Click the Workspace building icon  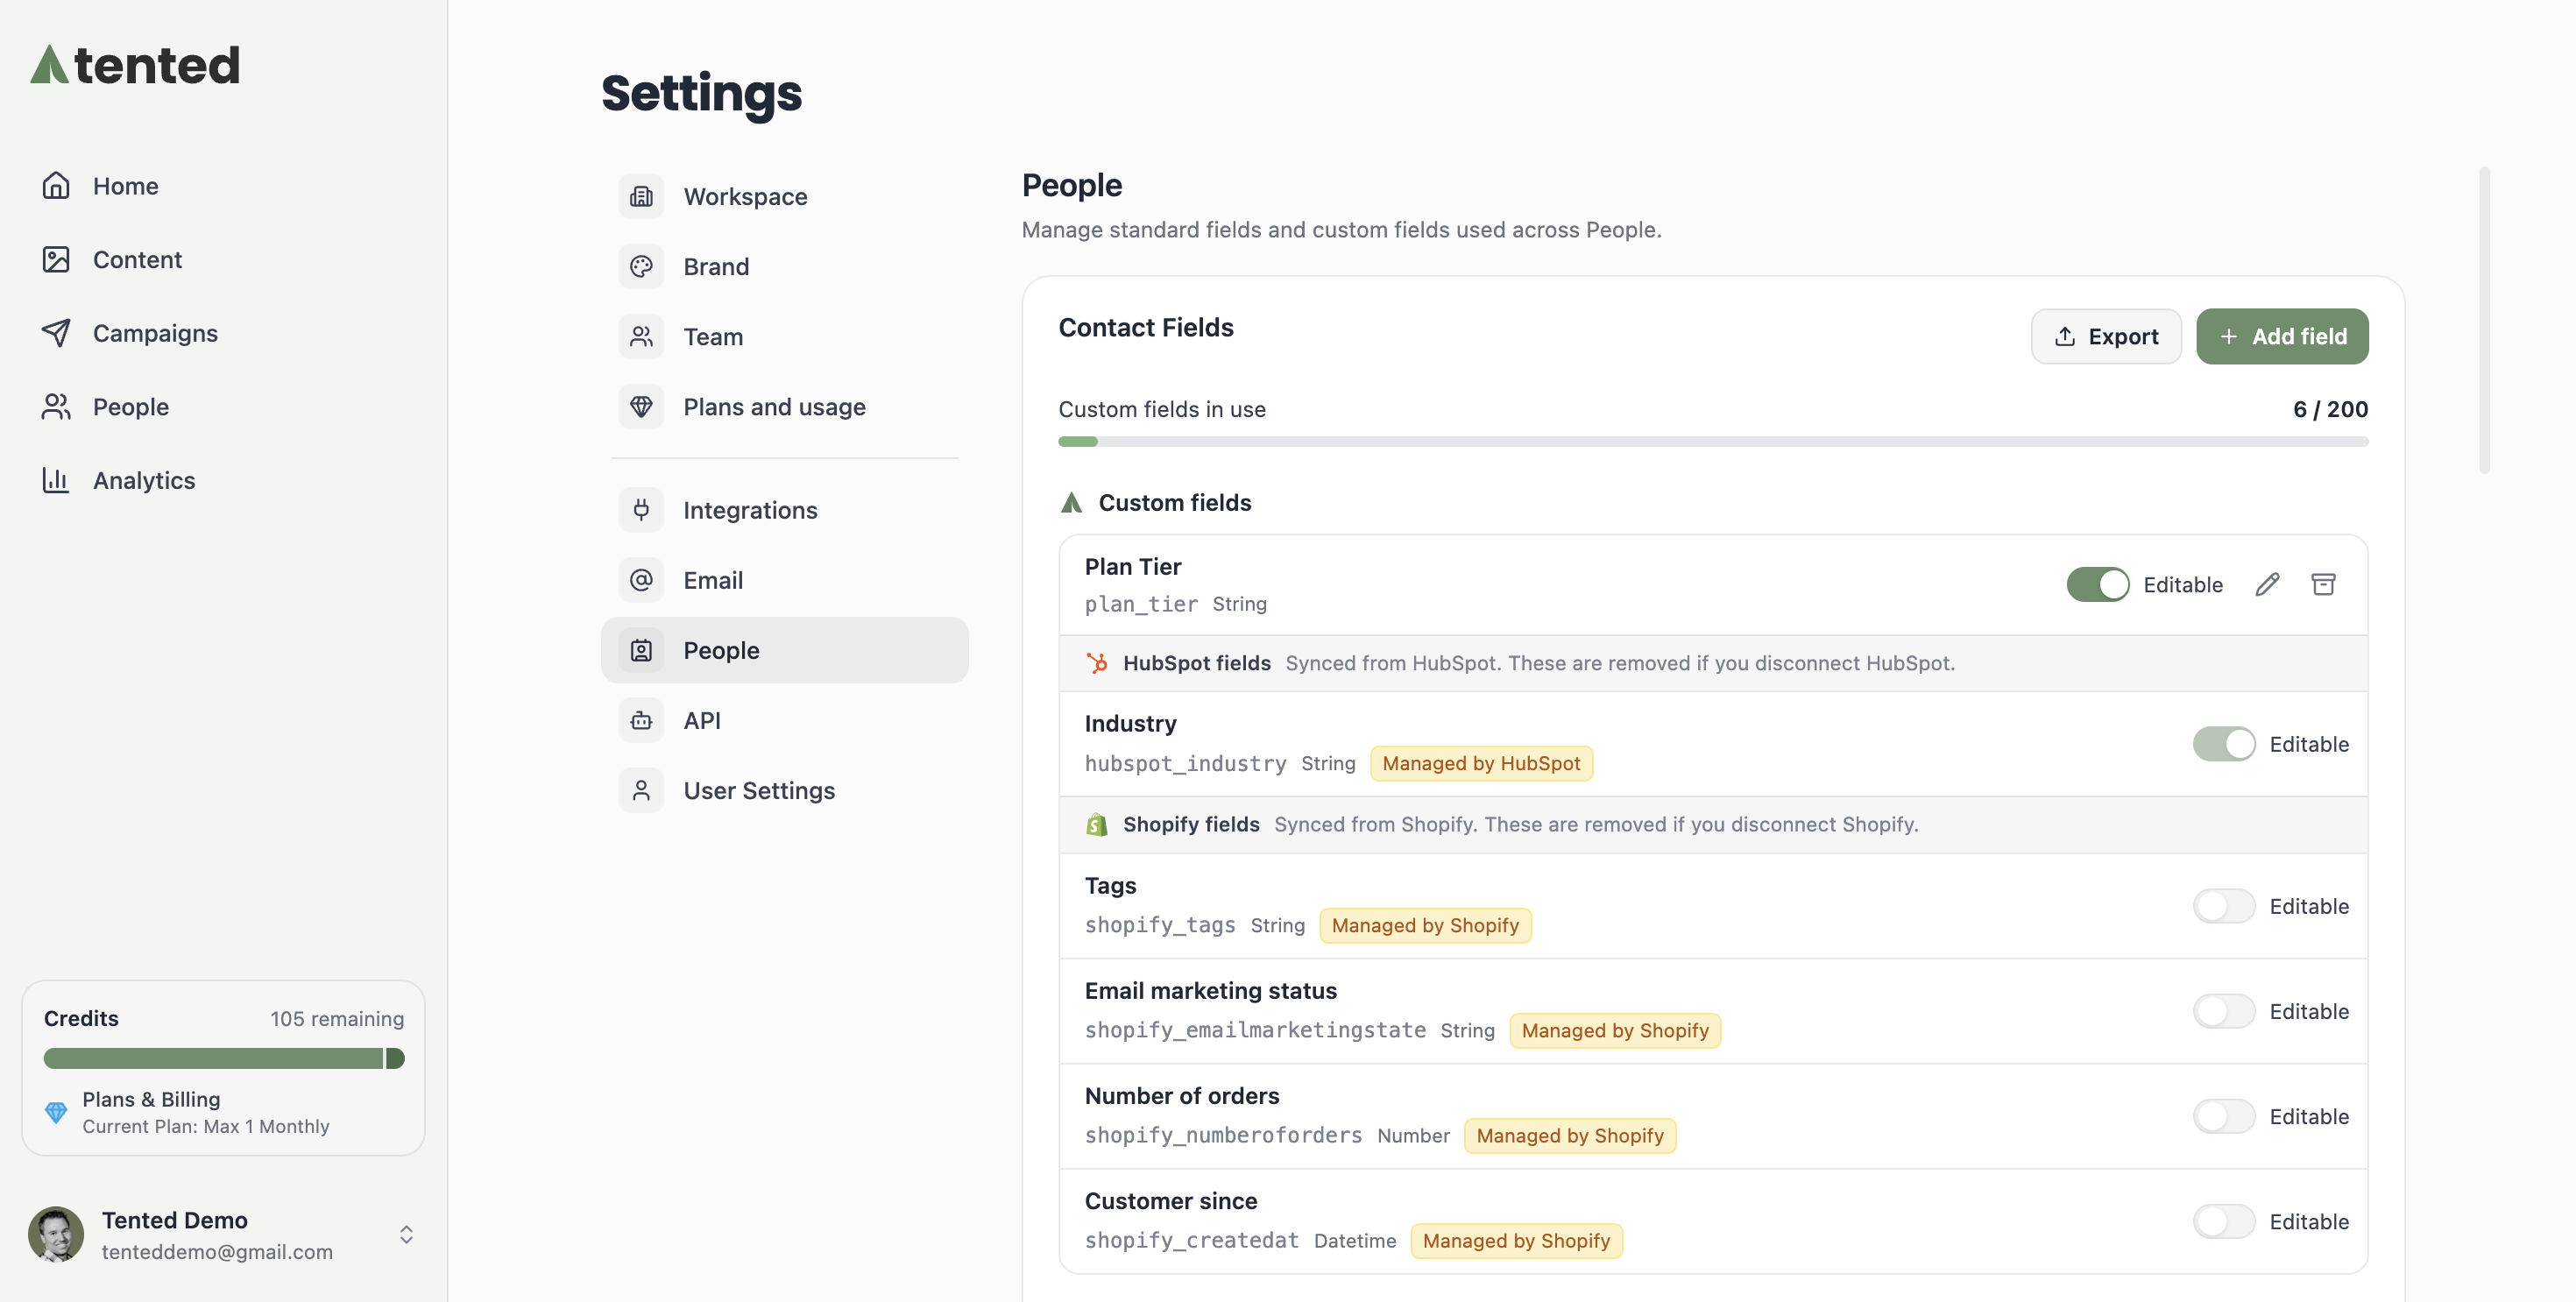tap(641, 196)
